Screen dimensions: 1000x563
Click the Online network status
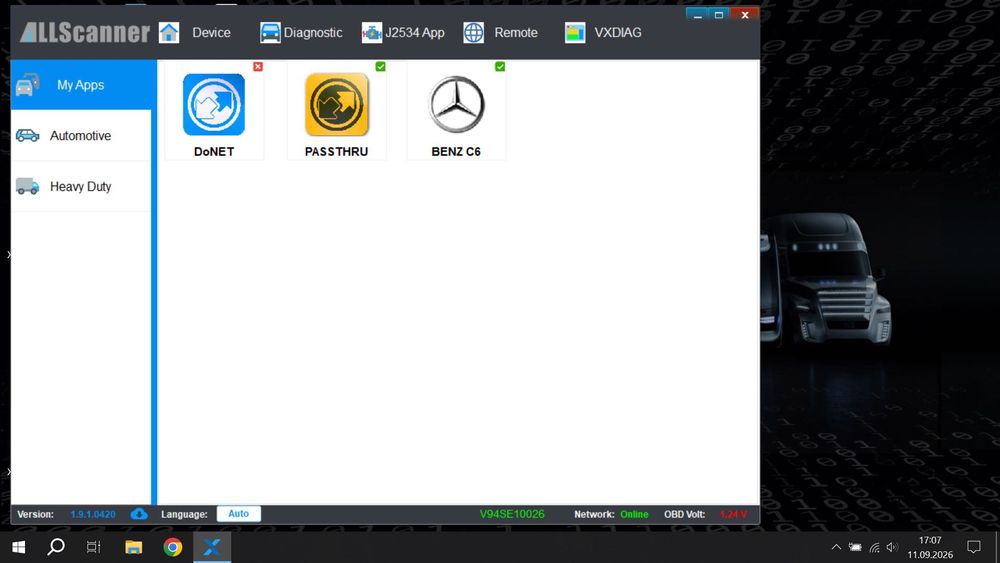[634, 514]
